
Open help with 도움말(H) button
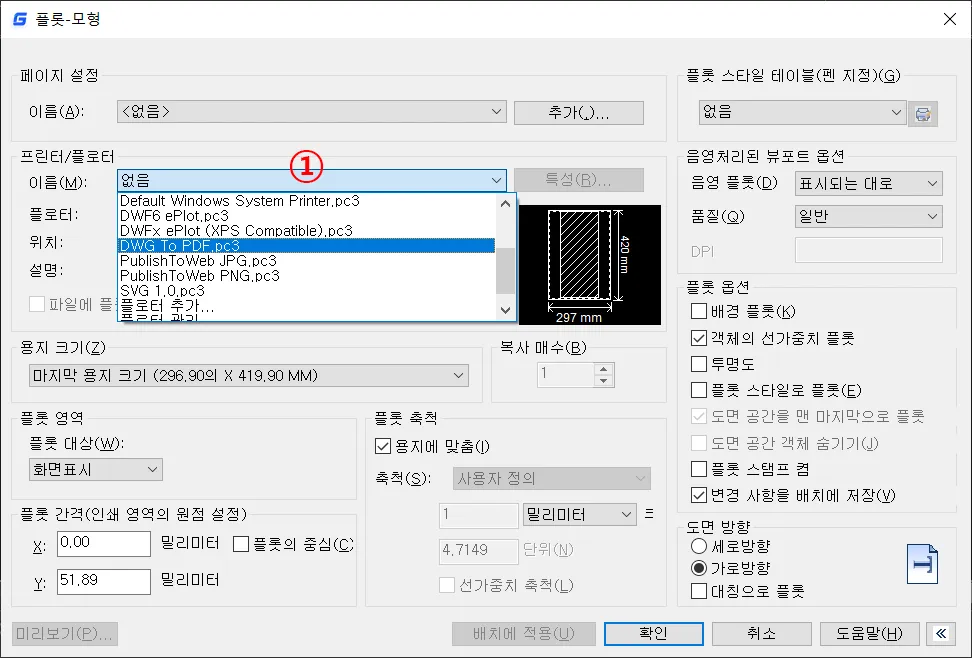click(869, 633)
